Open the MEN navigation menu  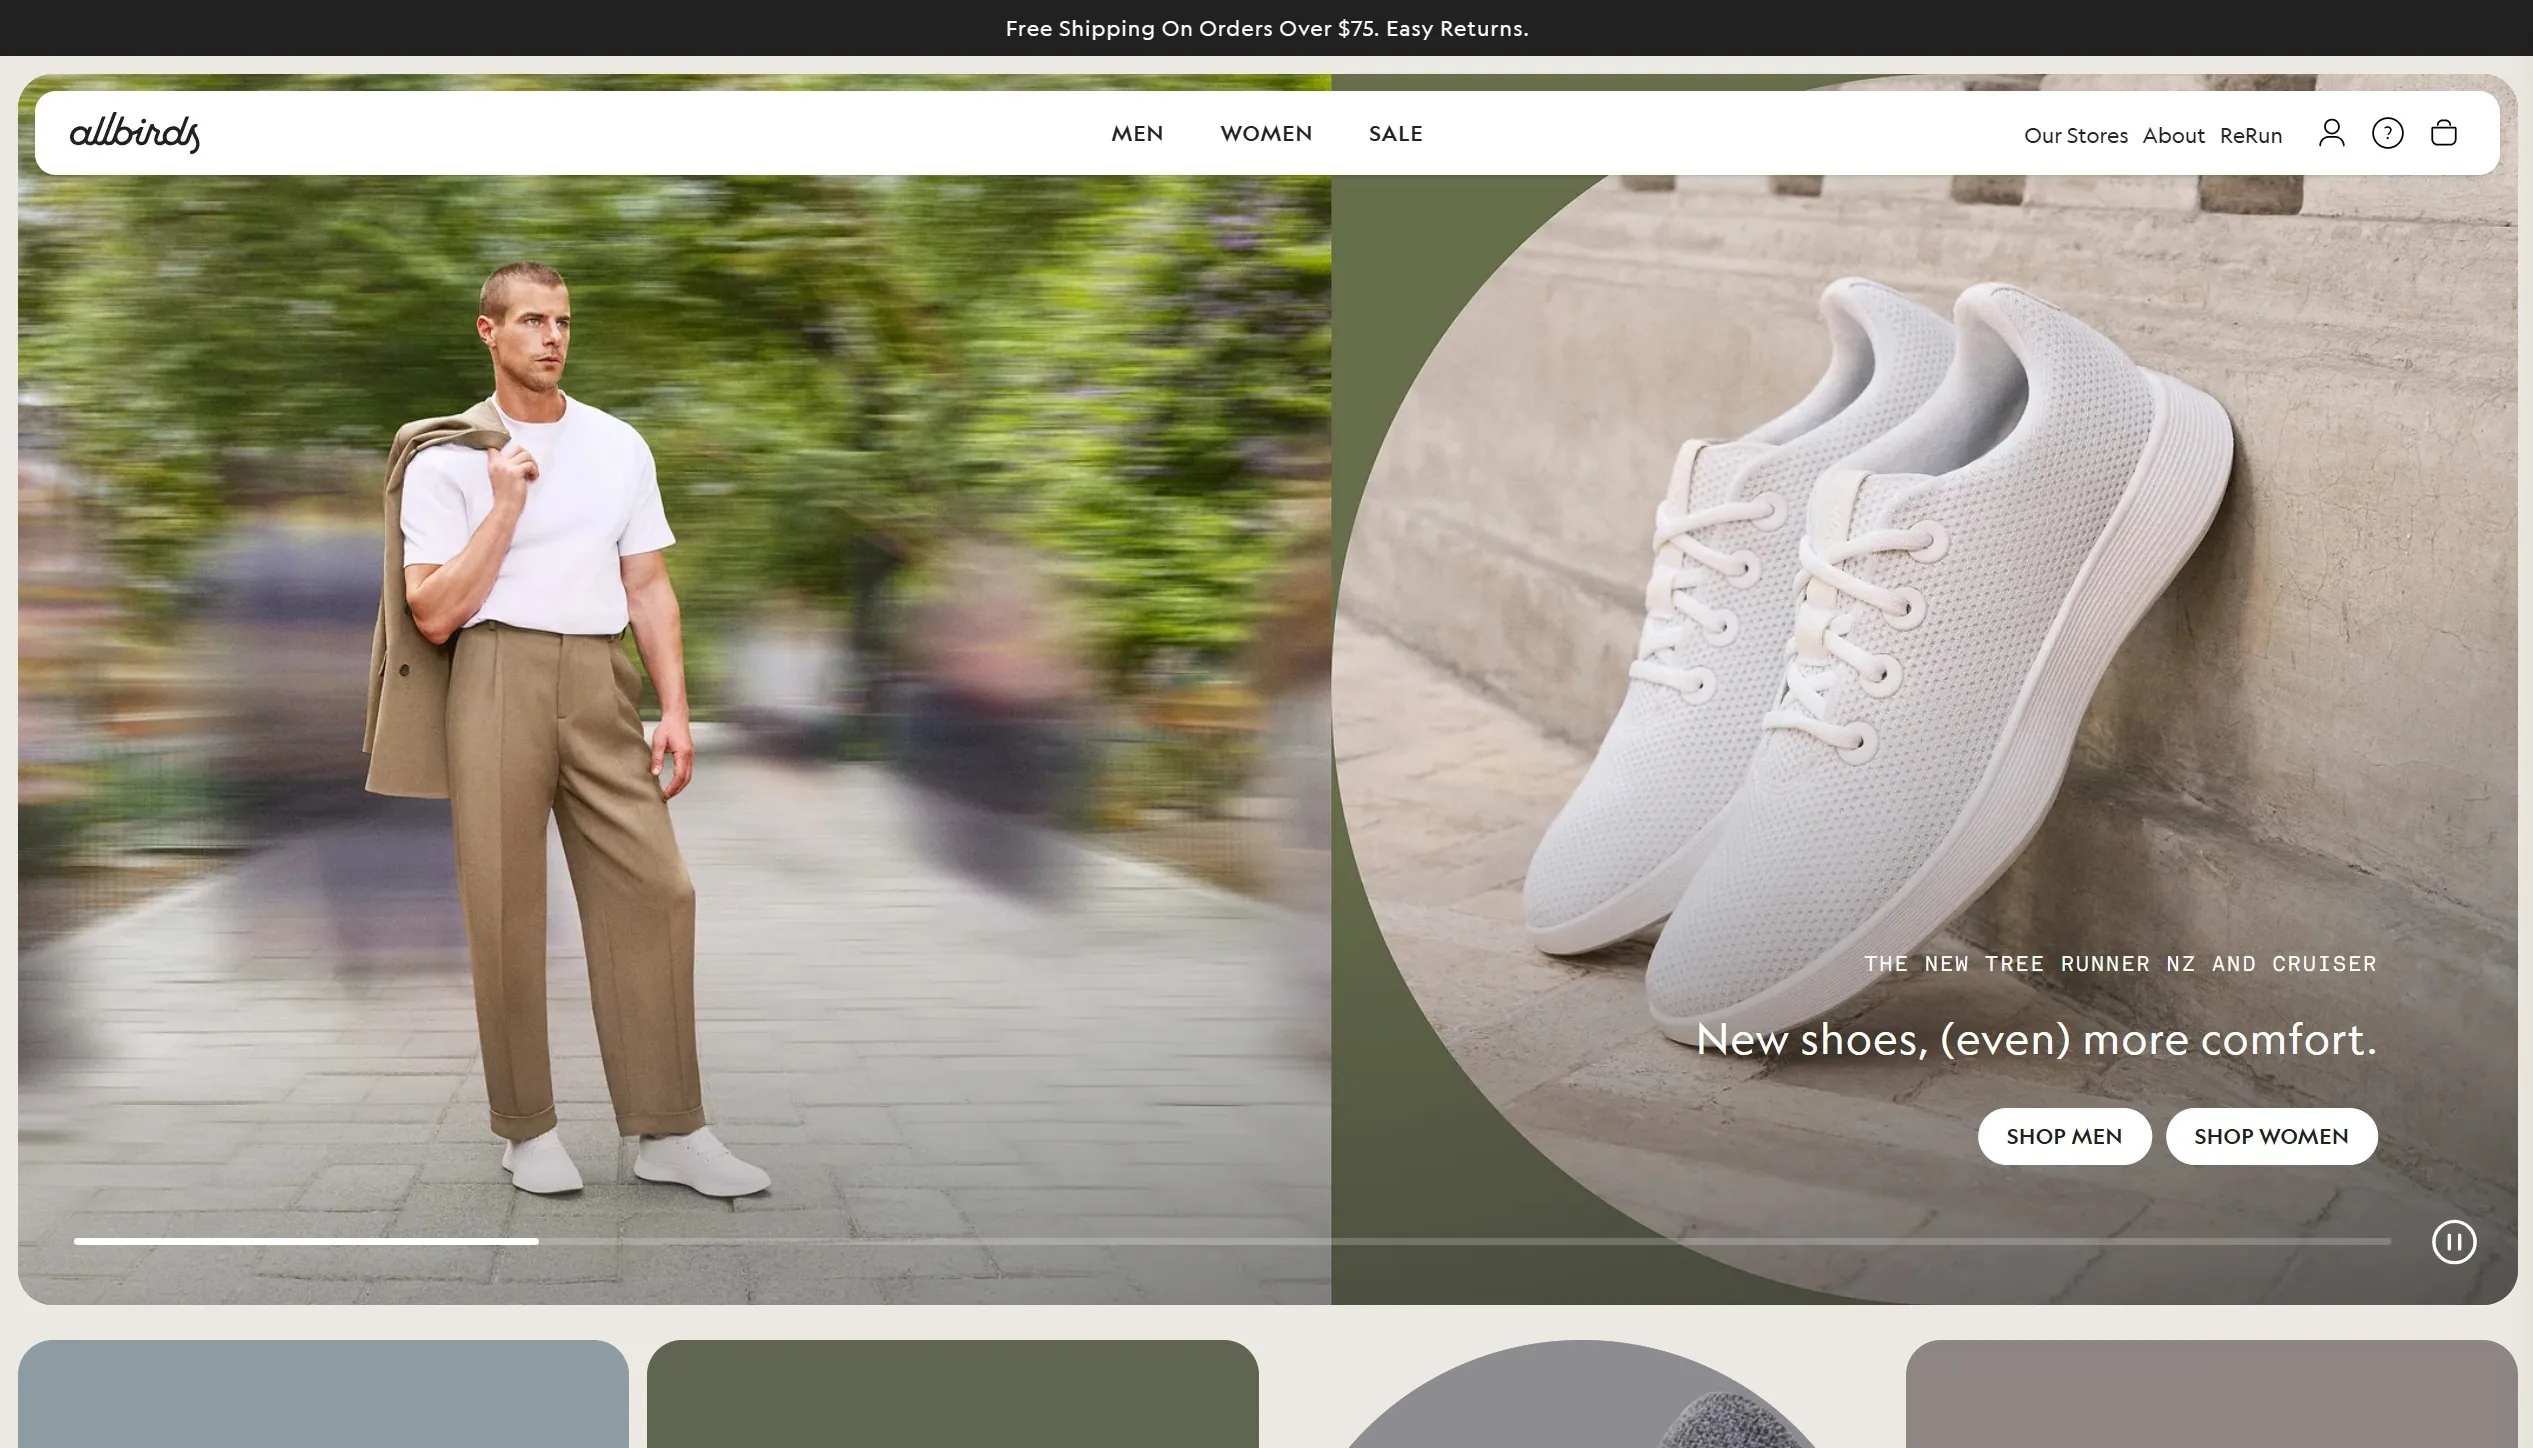pyautogui.click(x=1137, y=133)
